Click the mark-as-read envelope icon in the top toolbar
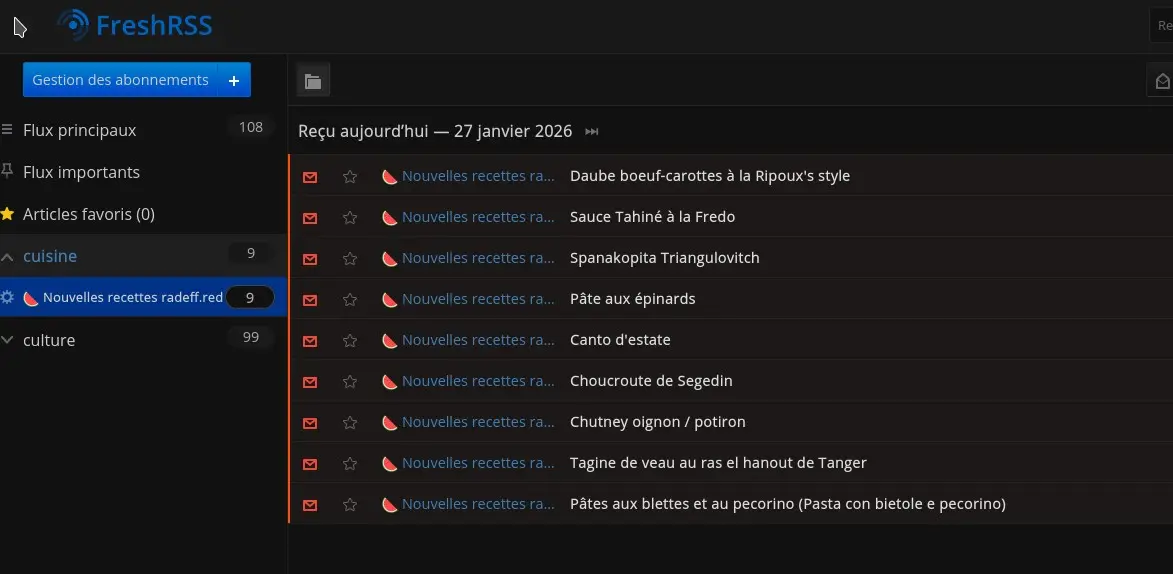This screenshot has height=574, width=1173. pyautogui.click(x=1162, y=81)
